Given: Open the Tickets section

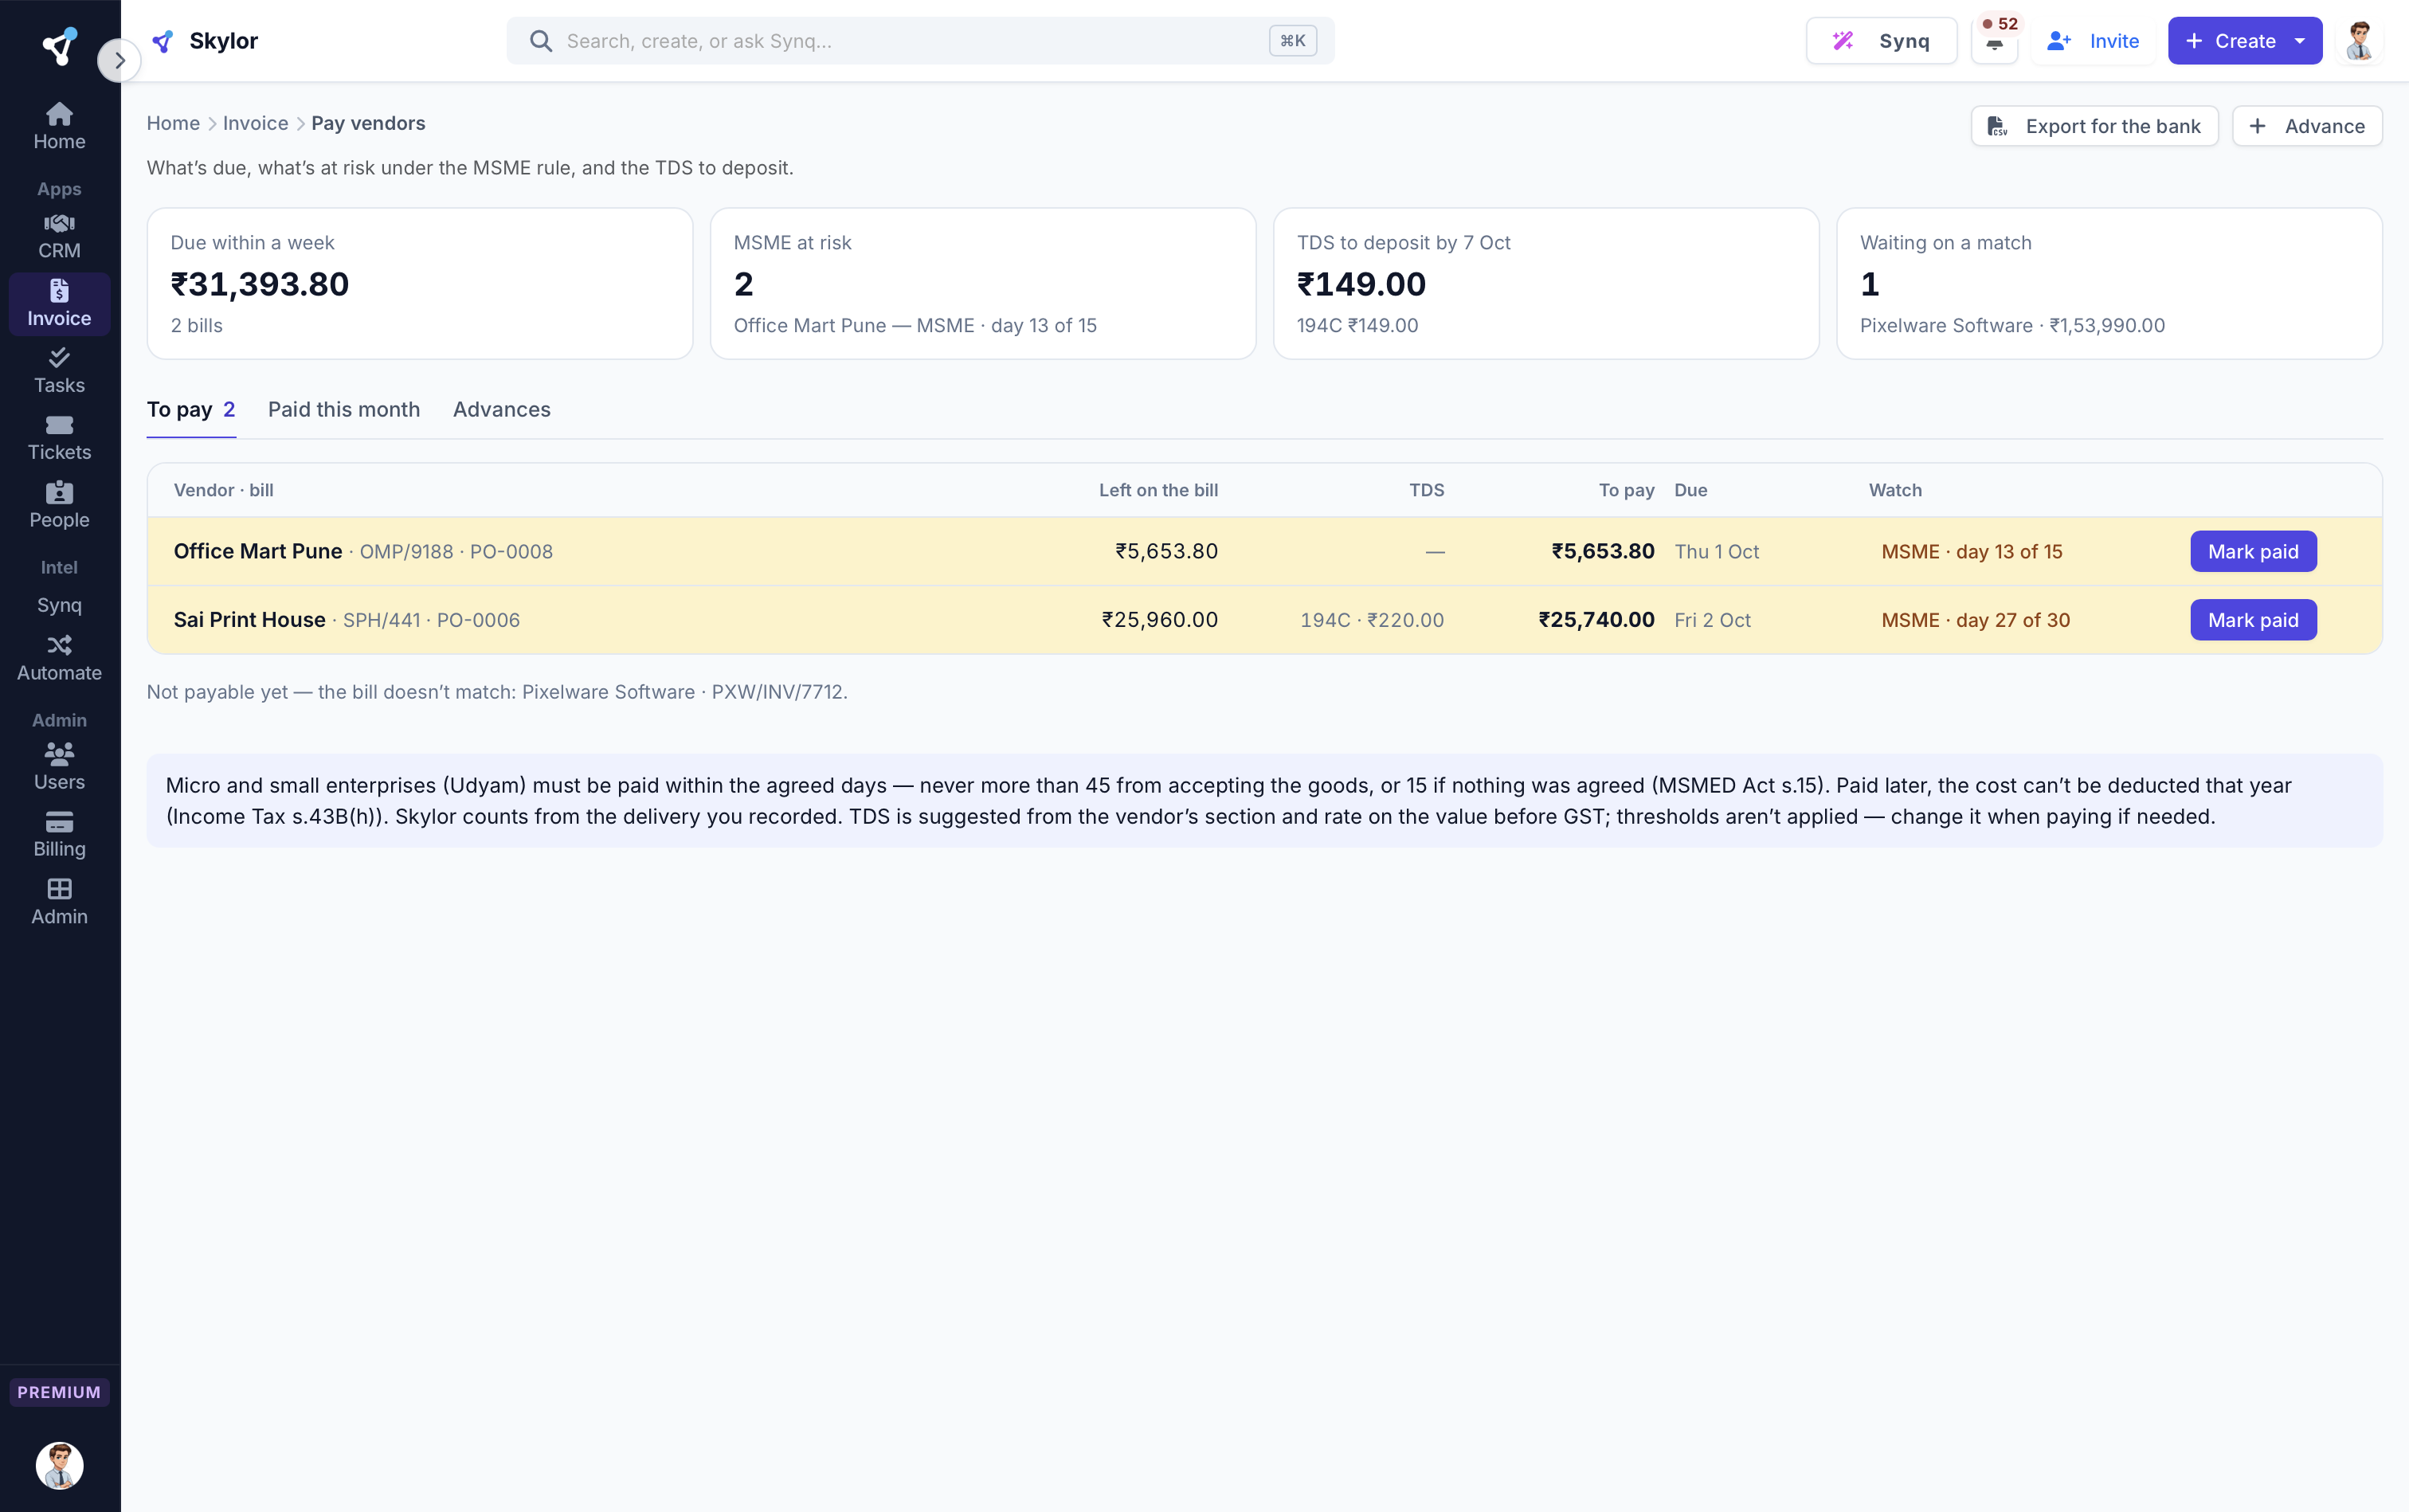Looking at the screenshot, I should (x=59, y=438).
